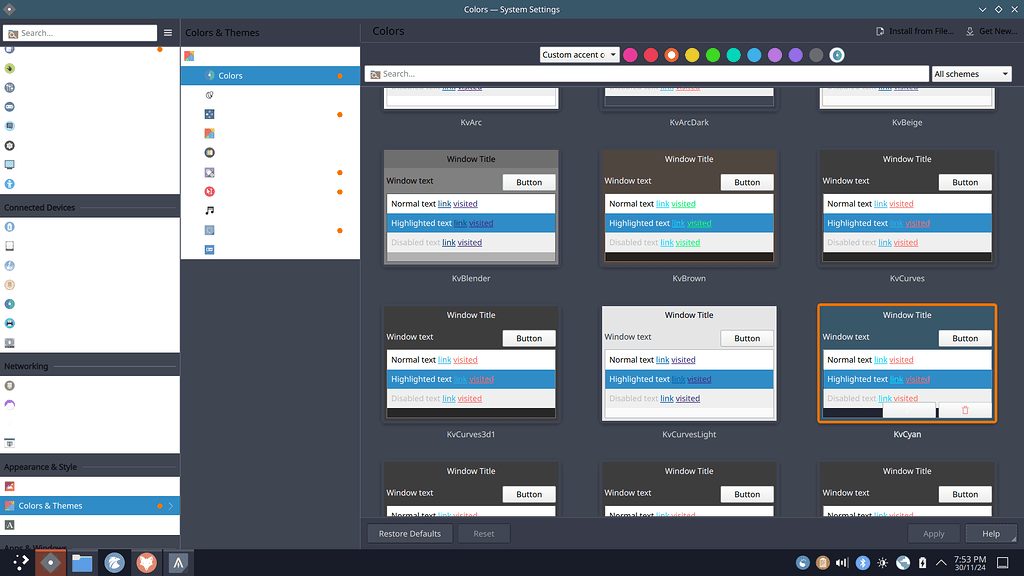Select the pink accent color swatch
This screenshot has width=1024, height=576.
pos(630,55)
